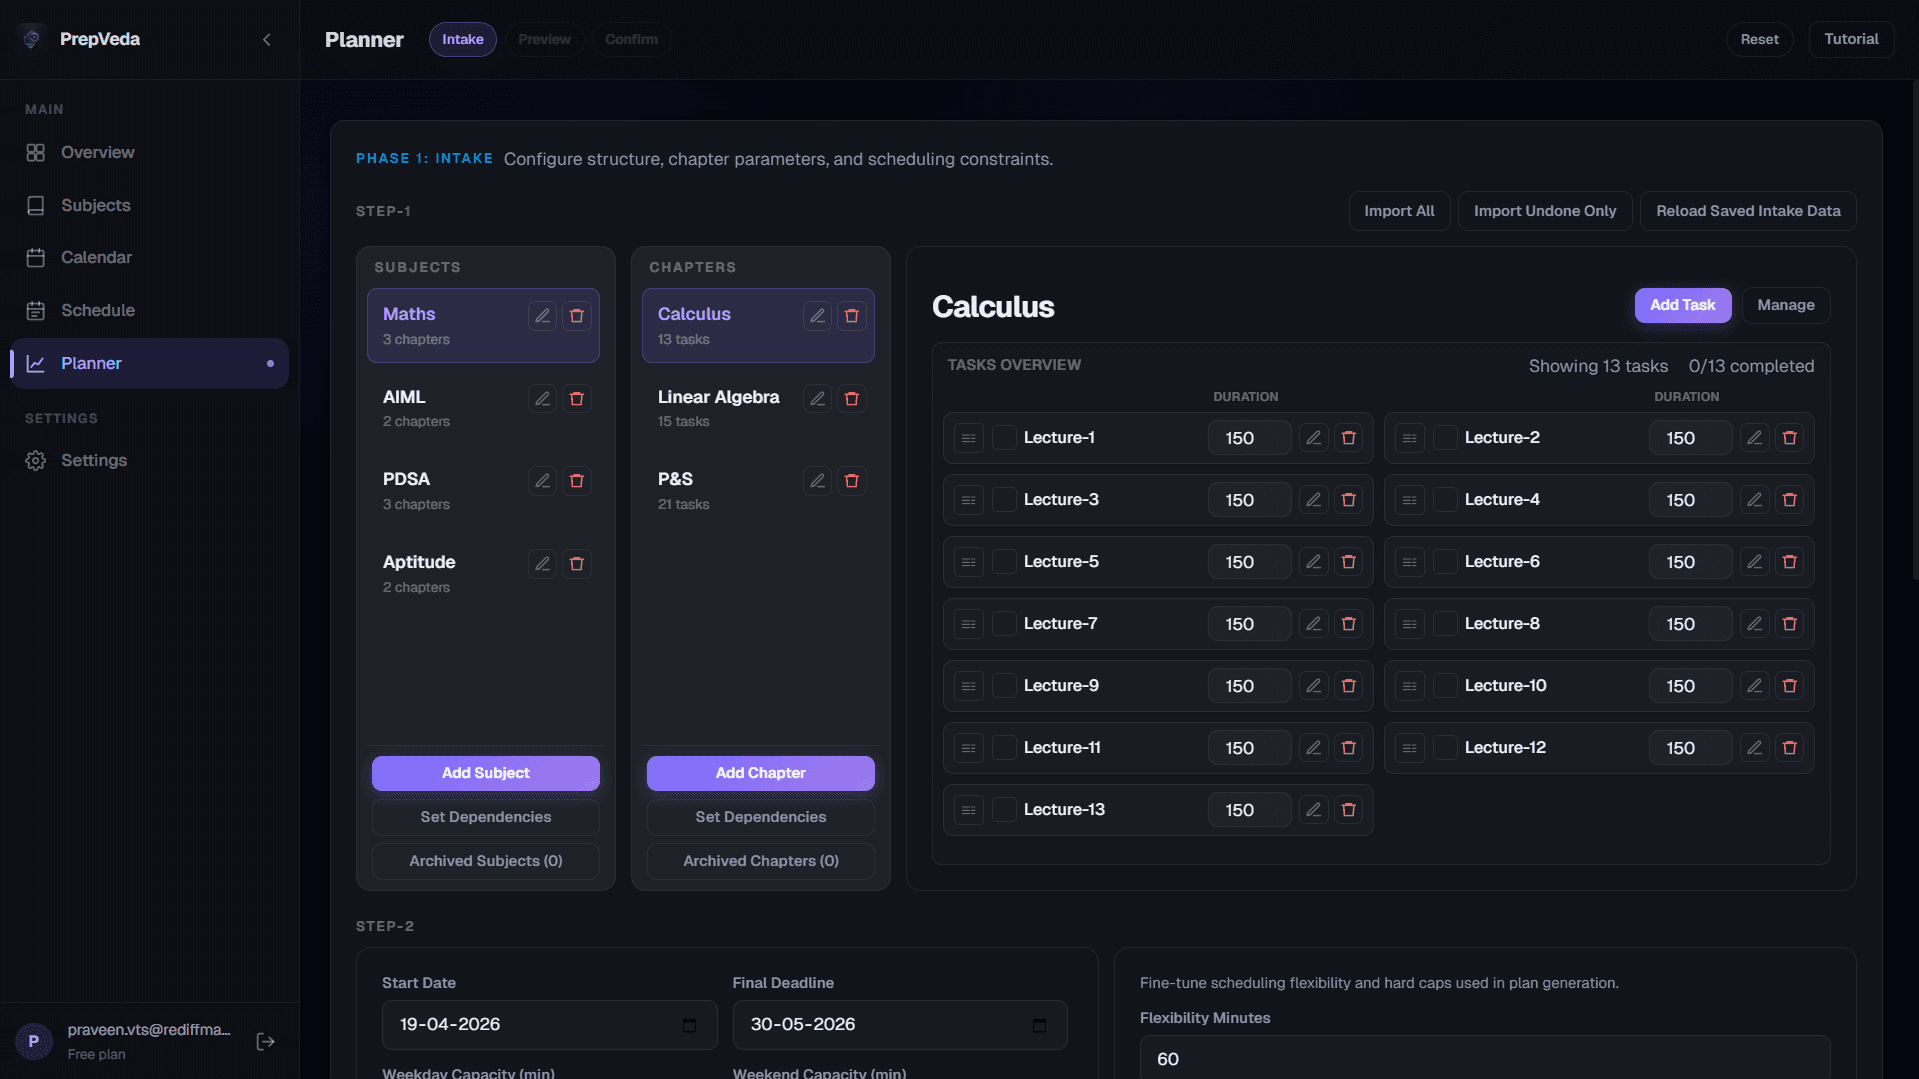The image size is (1919, 1079).
Task: Delete the Lecture-10 task
Action: (x=1789, y=686)
